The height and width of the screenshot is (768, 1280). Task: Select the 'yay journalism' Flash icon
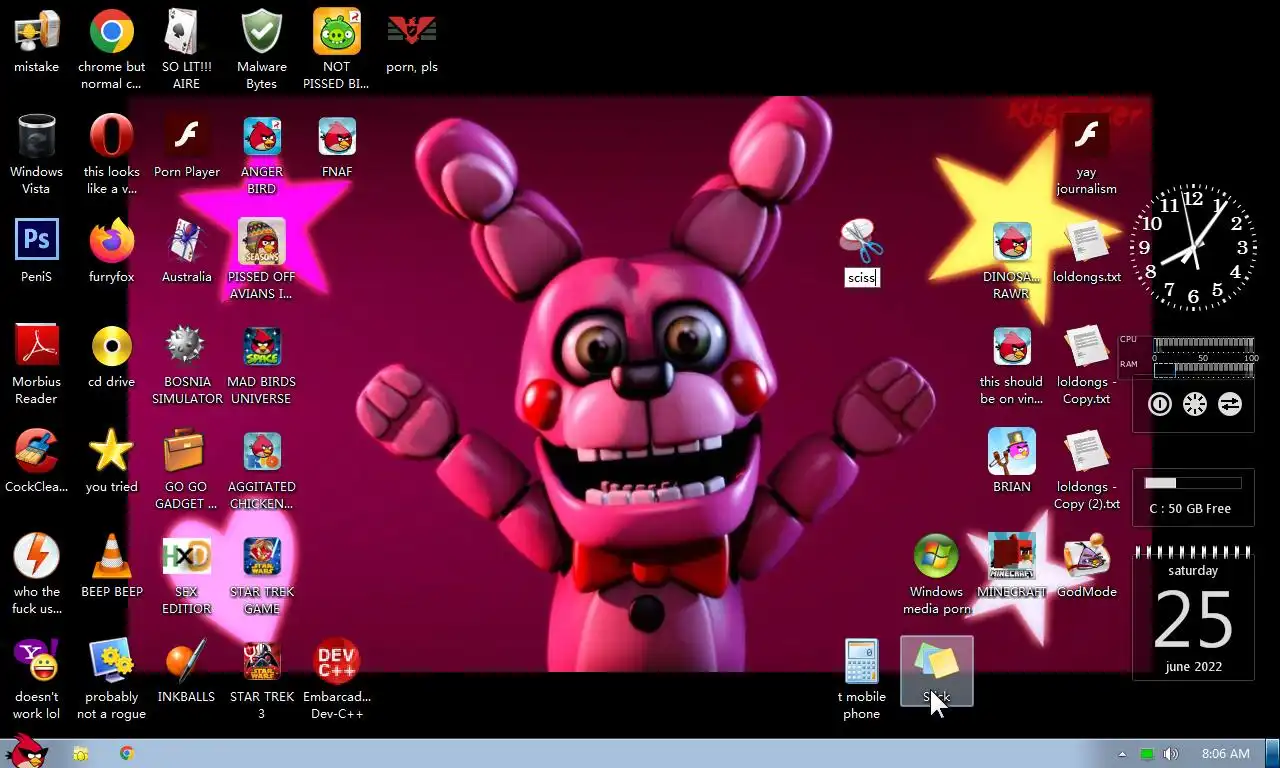(1086, 137)
